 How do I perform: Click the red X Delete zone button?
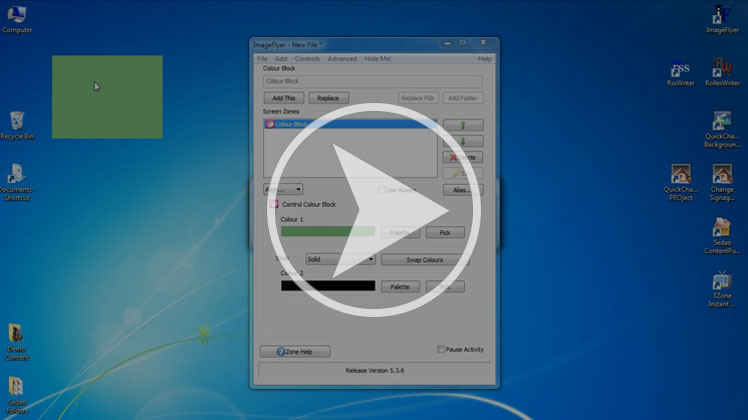[x=463, y=158]
